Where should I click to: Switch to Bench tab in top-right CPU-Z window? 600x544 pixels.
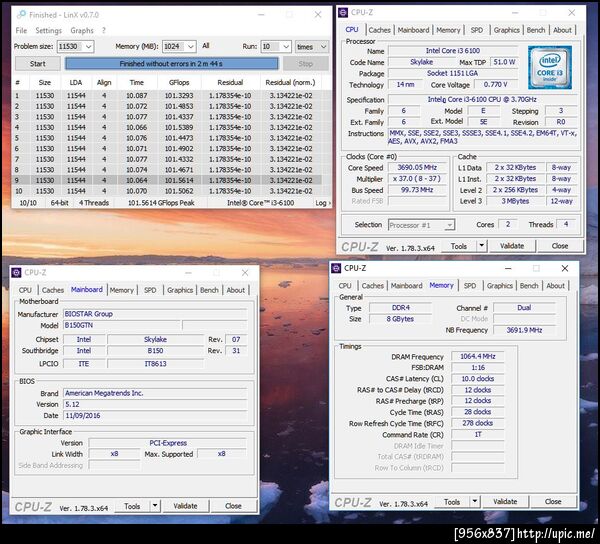(536, 30)
